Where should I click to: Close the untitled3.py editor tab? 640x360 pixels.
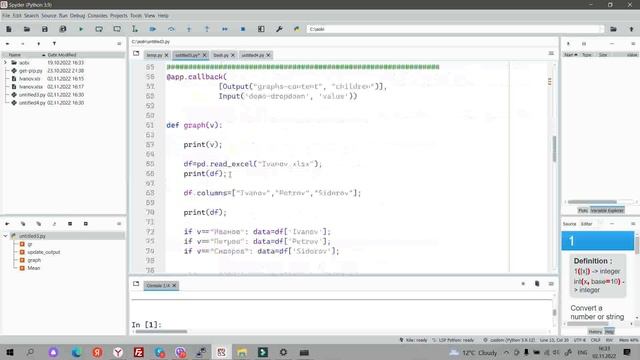tap(204, 55)
